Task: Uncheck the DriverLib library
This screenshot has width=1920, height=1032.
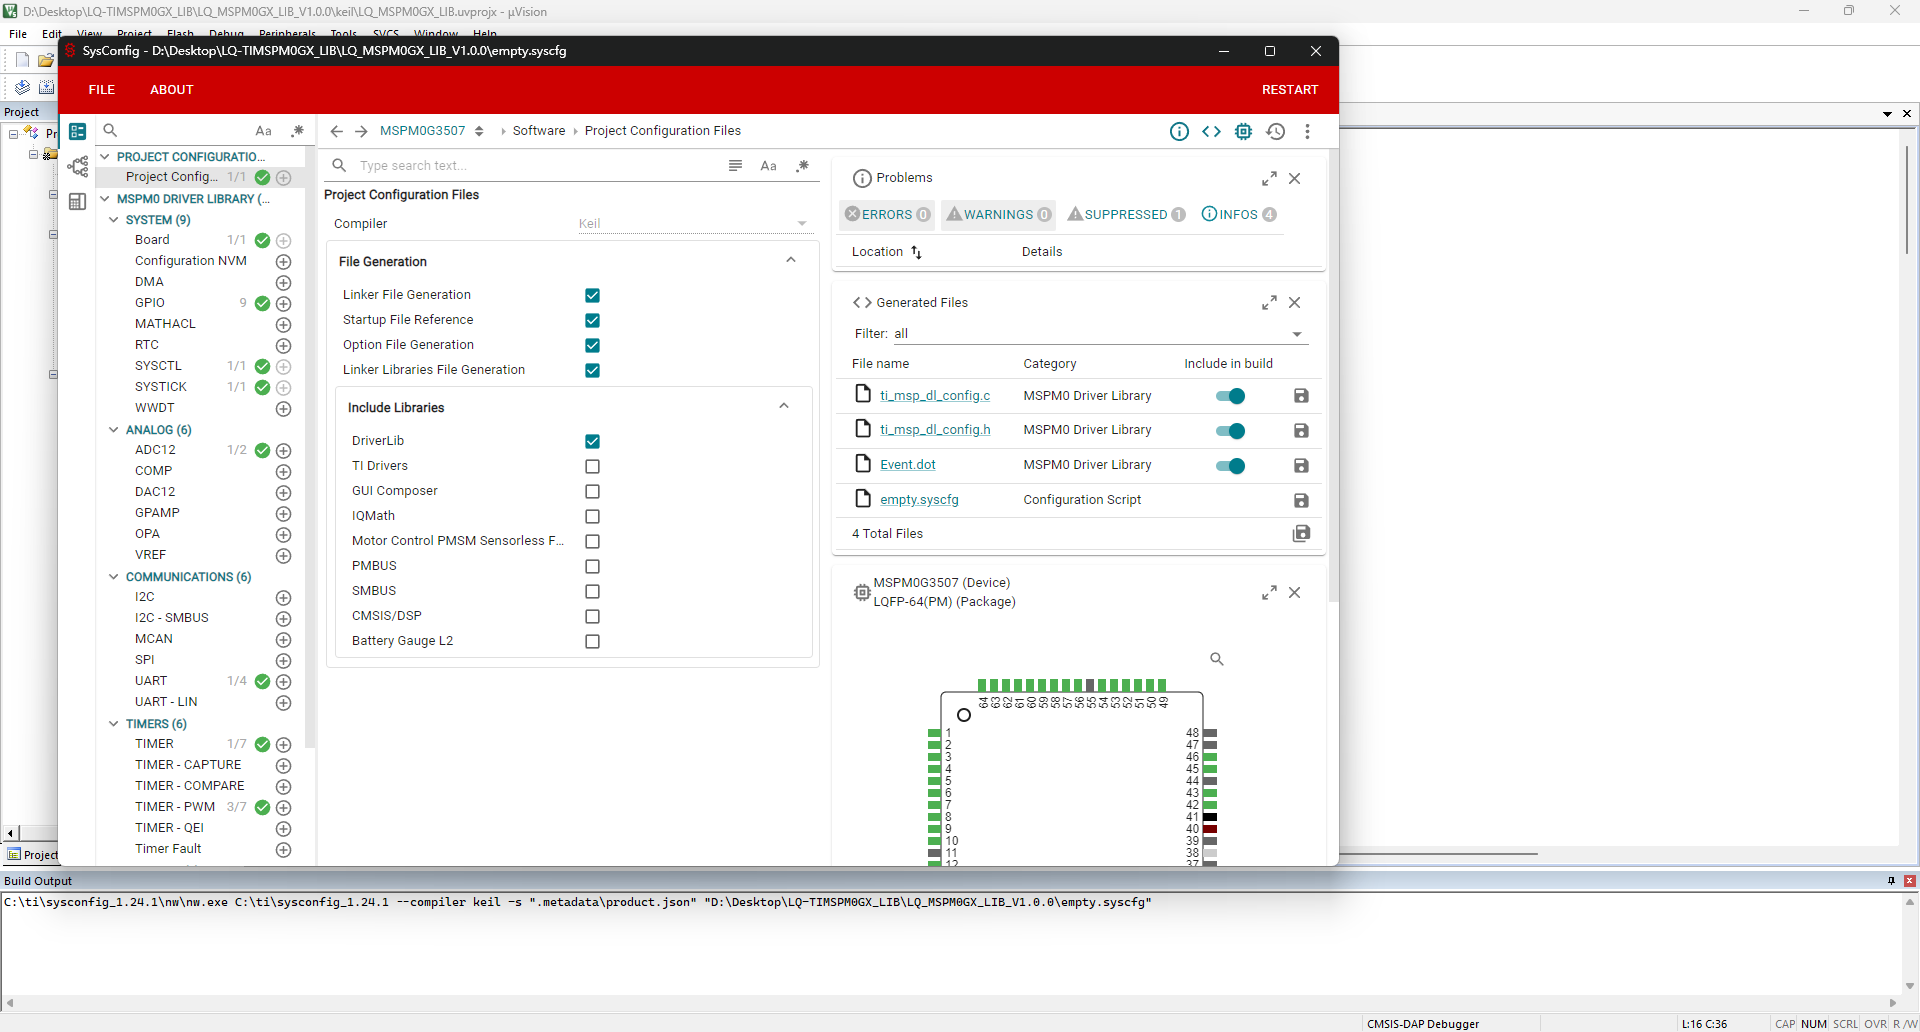Action: coord(593,441)
